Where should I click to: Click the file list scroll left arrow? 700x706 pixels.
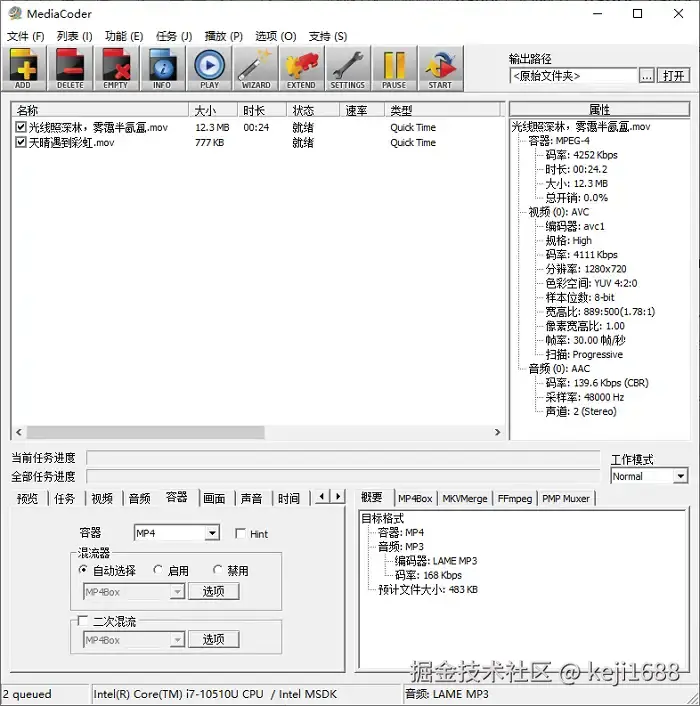point(19,432)
